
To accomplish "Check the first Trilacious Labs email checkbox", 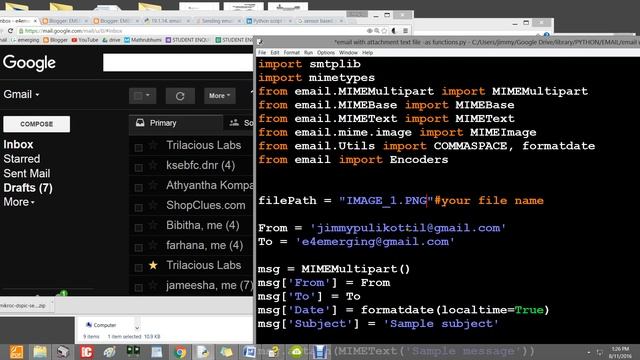I will [x=139, y=147].
